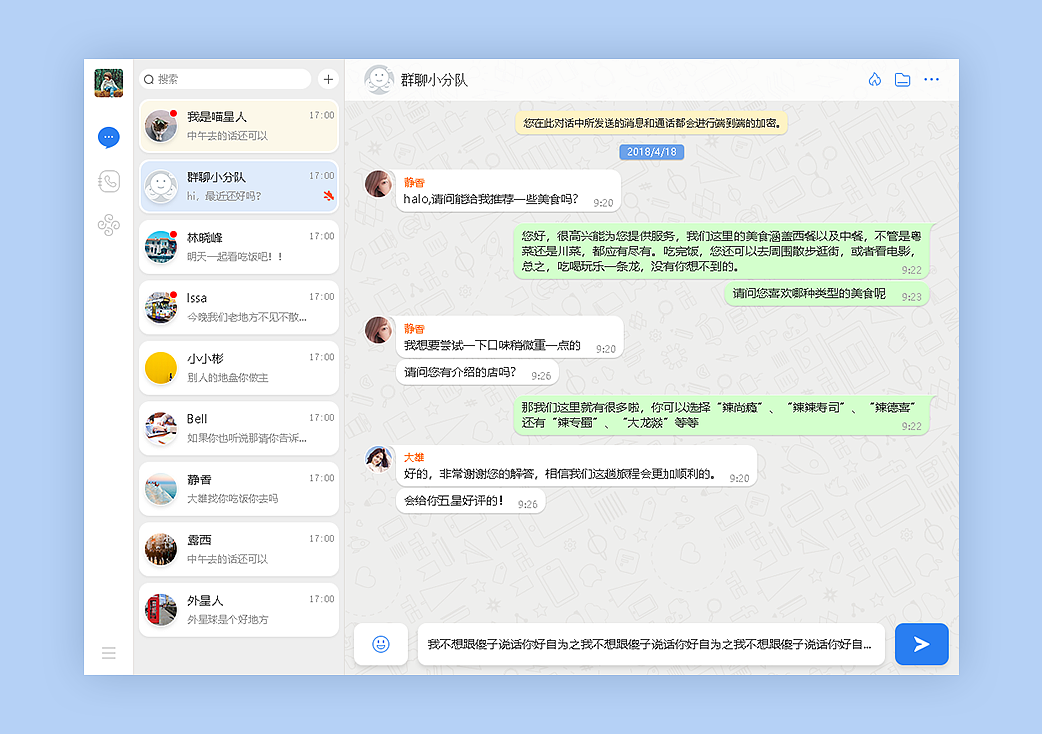This screenshot has width=1042, height=734.
Task: Switch to the Issa conversation
Action: pos(238,307)
